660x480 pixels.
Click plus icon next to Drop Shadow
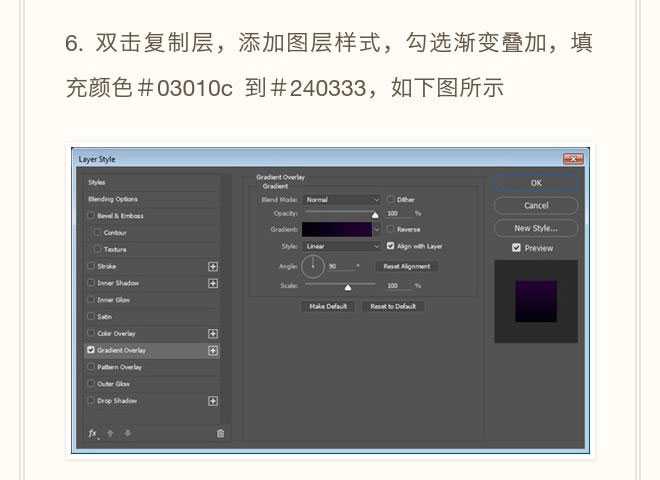[212, 401]
